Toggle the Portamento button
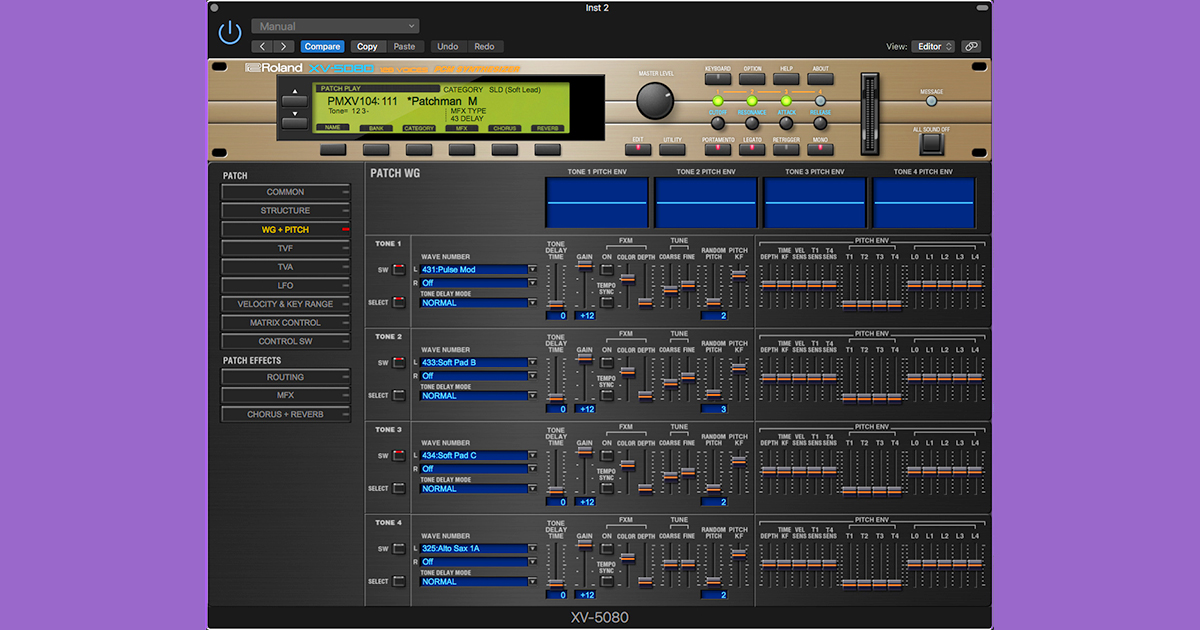 (718, 149)
